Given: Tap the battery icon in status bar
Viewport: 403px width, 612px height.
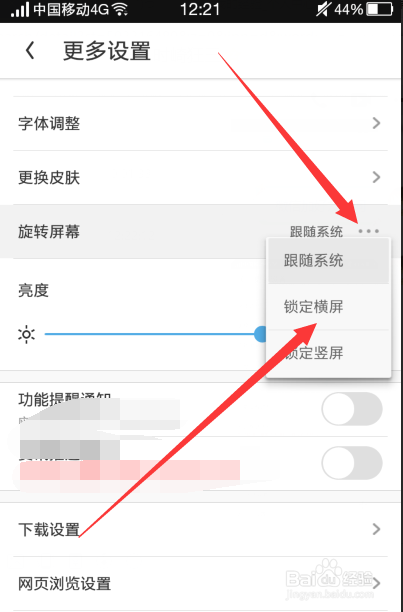Looking at the screenshot, I should click(380, 9).
